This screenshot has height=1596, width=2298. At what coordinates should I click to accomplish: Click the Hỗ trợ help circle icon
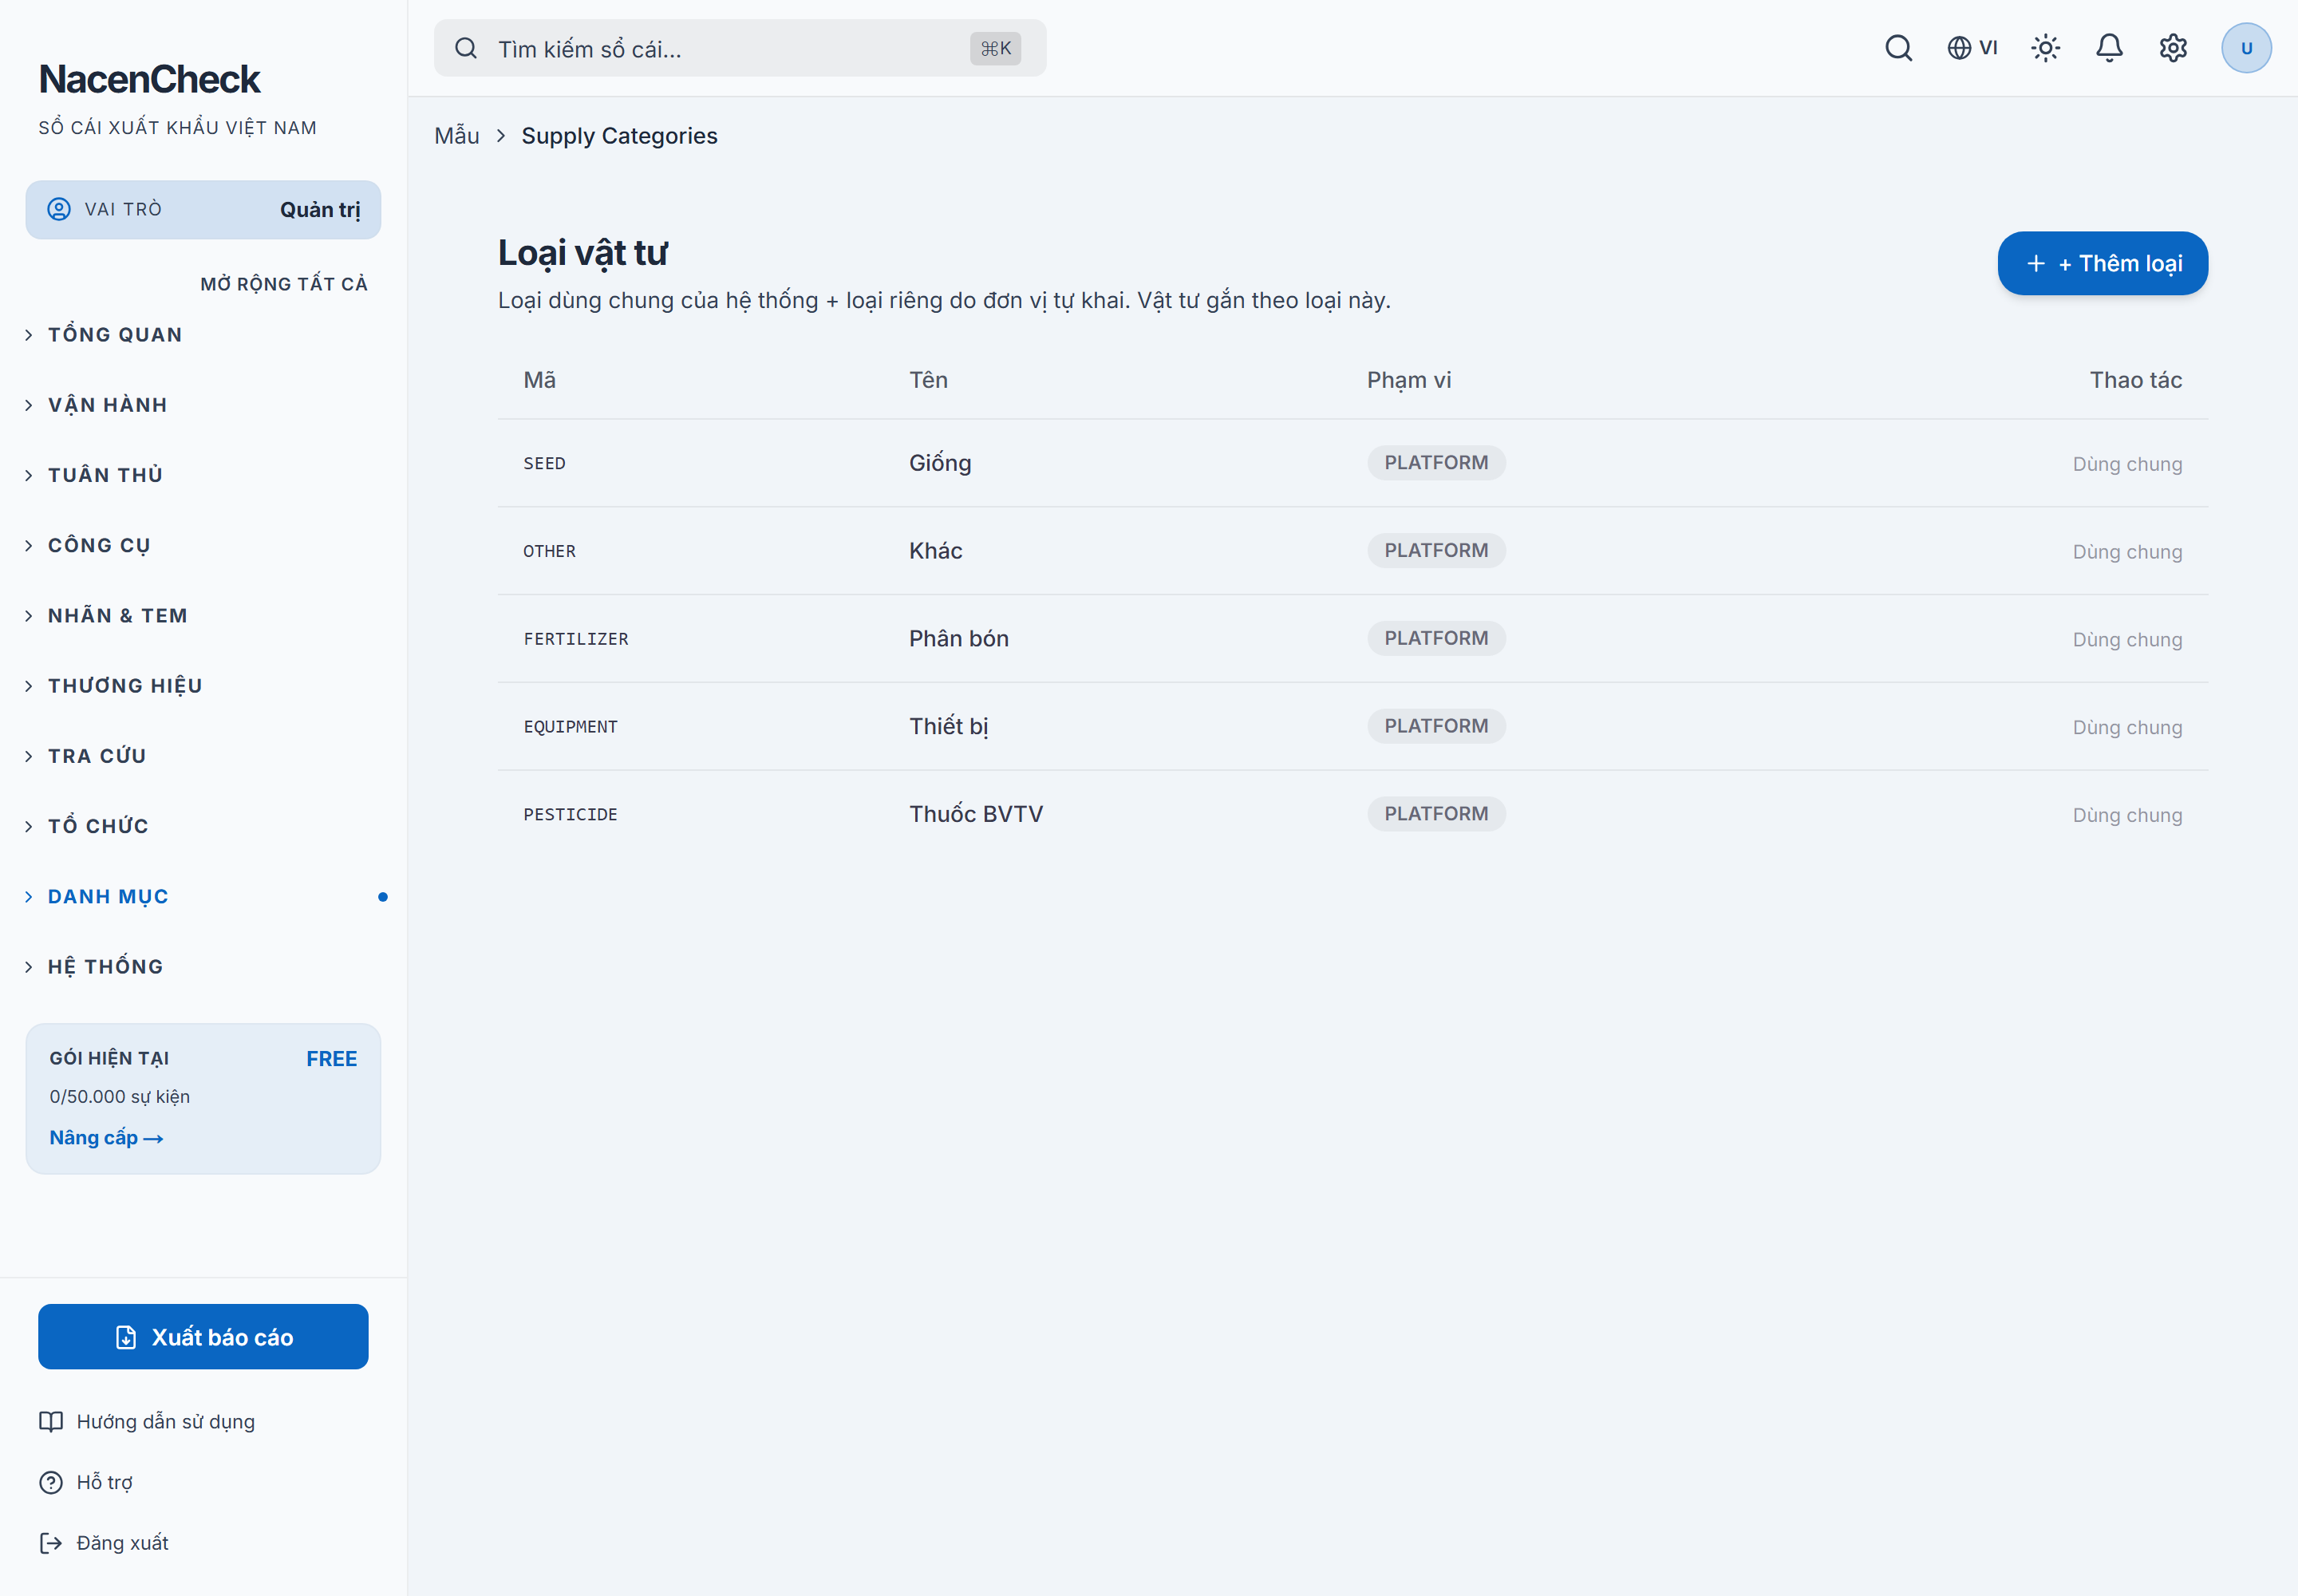pos(51,1482)
